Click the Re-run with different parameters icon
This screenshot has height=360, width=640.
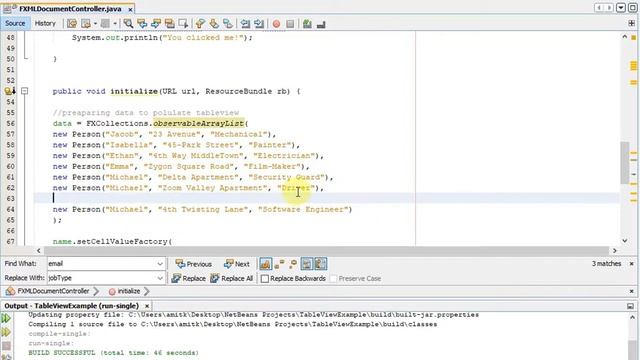(6, 332)
